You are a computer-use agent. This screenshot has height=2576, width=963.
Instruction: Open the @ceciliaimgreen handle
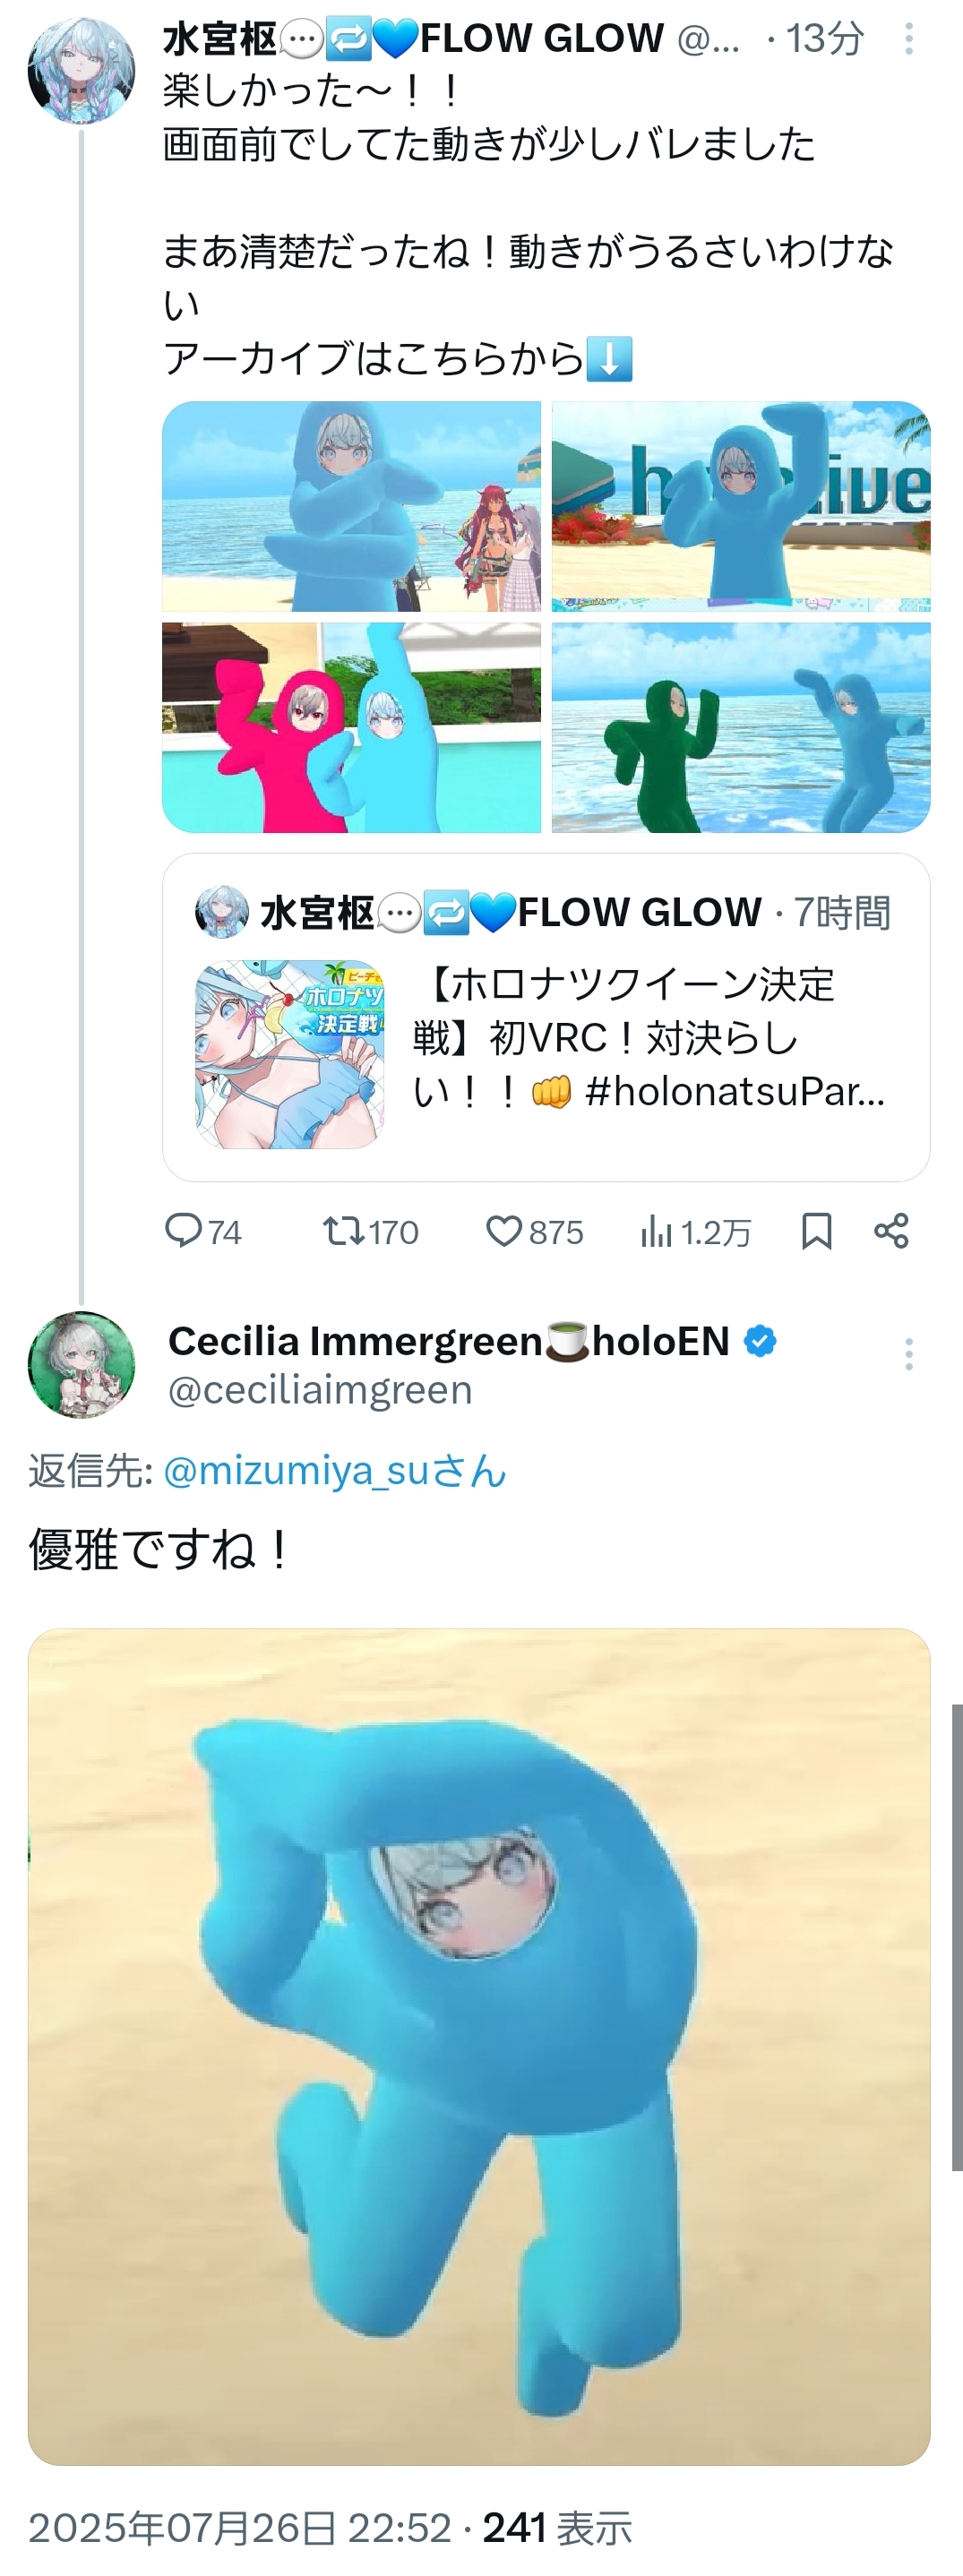pos(319,1390)
